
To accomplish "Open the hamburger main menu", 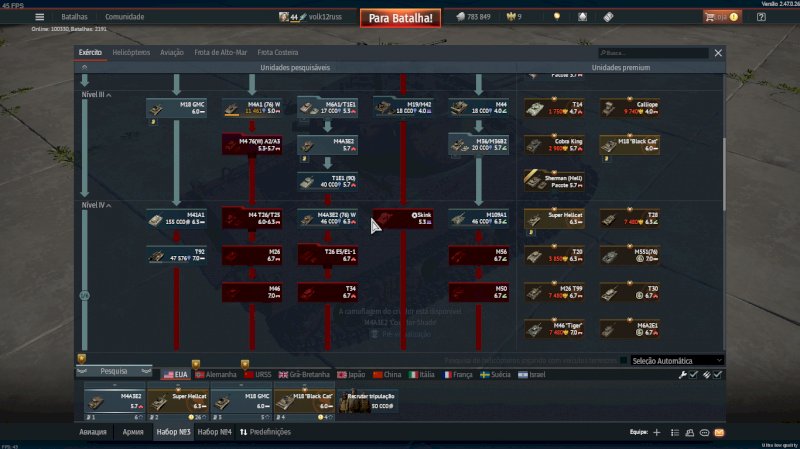I will point(40,17).
